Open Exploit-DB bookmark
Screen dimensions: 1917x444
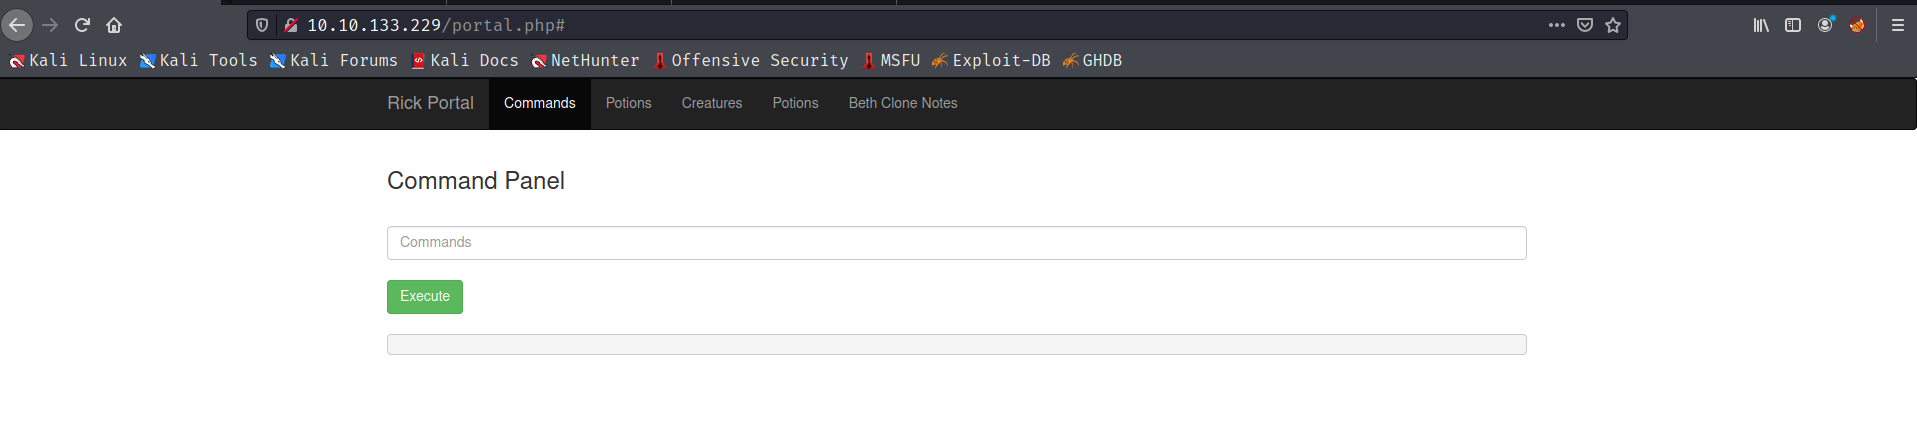click(x=991, y=61)
